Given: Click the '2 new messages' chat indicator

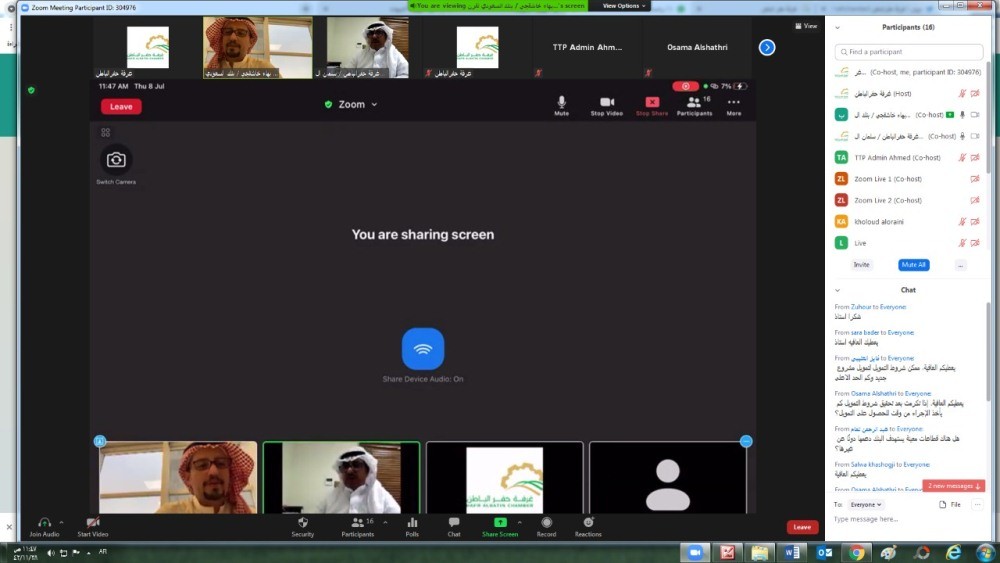Looking at the screenshot, I should 953,486.
